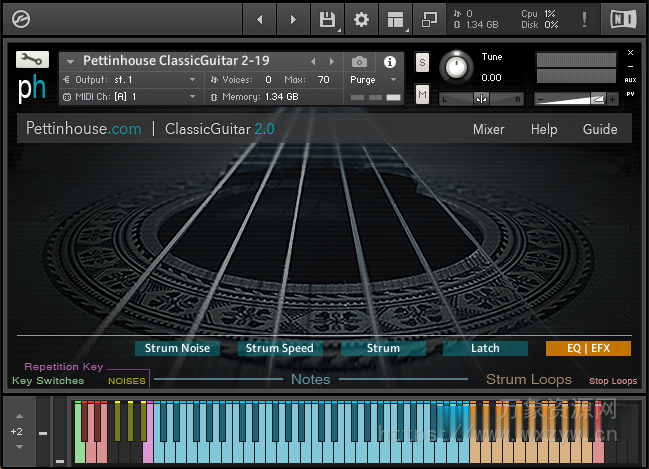Click the ph Pettinhouse logo

(x=31, y=88)
